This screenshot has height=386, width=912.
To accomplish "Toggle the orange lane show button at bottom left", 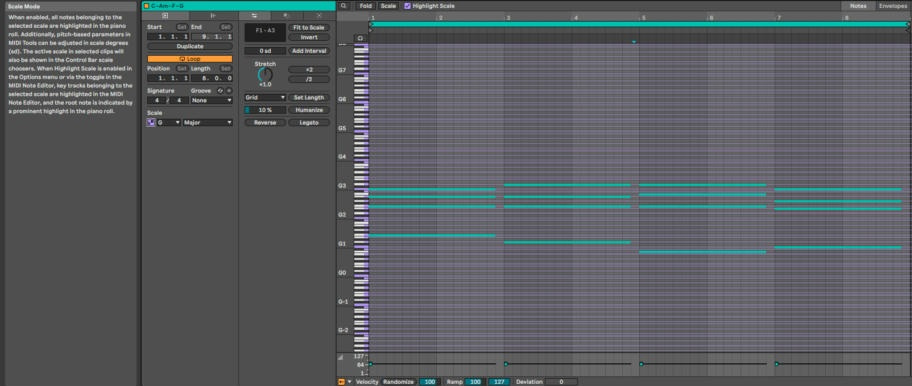I will click(341, 382).
